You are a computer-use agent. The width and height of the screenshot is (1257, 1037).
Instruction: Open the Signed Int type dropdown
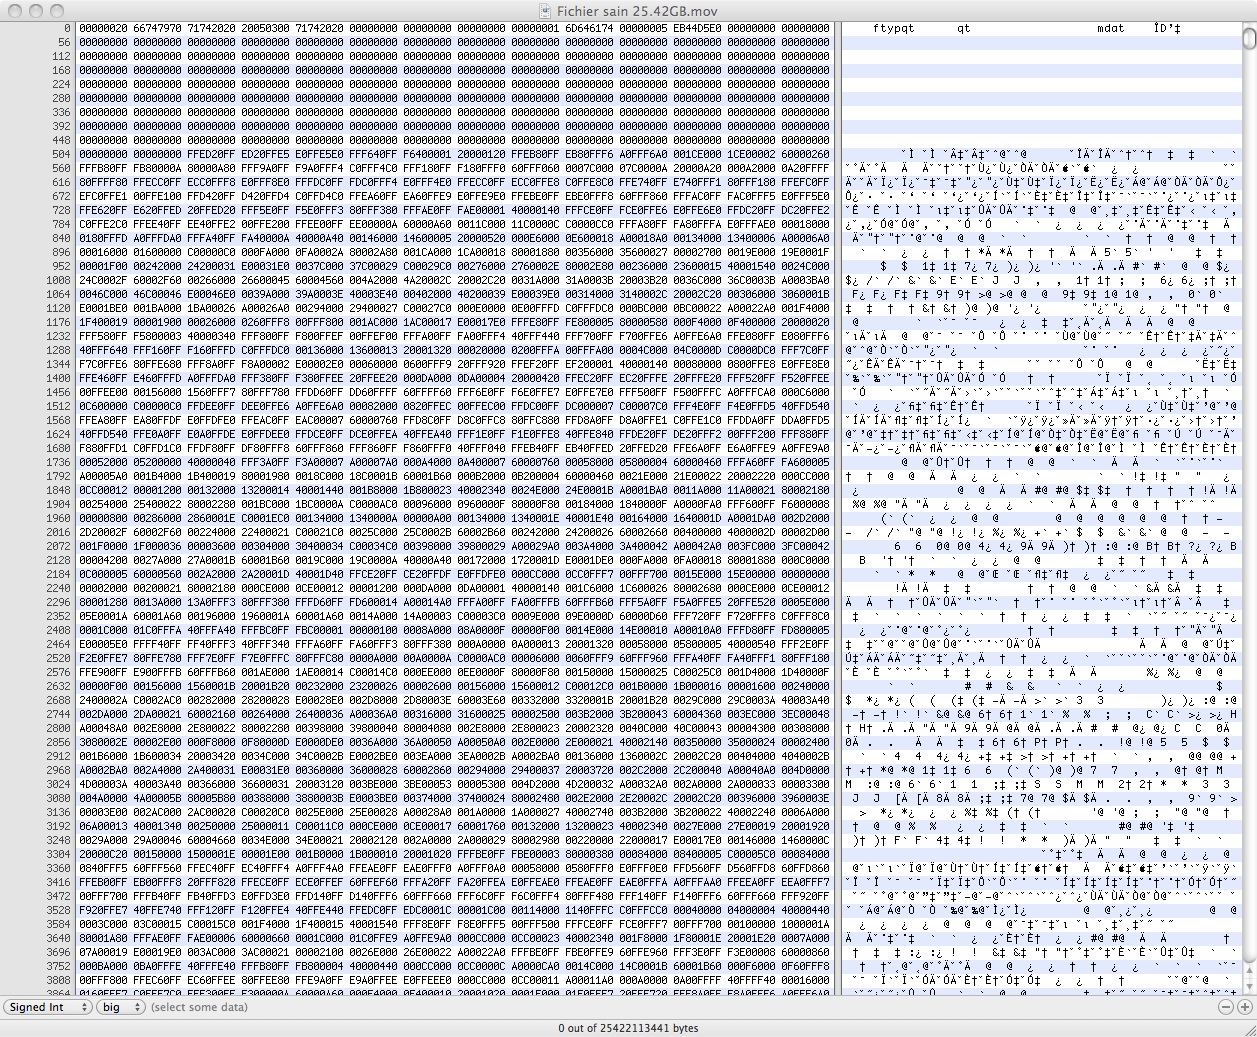click(48, 1007)
